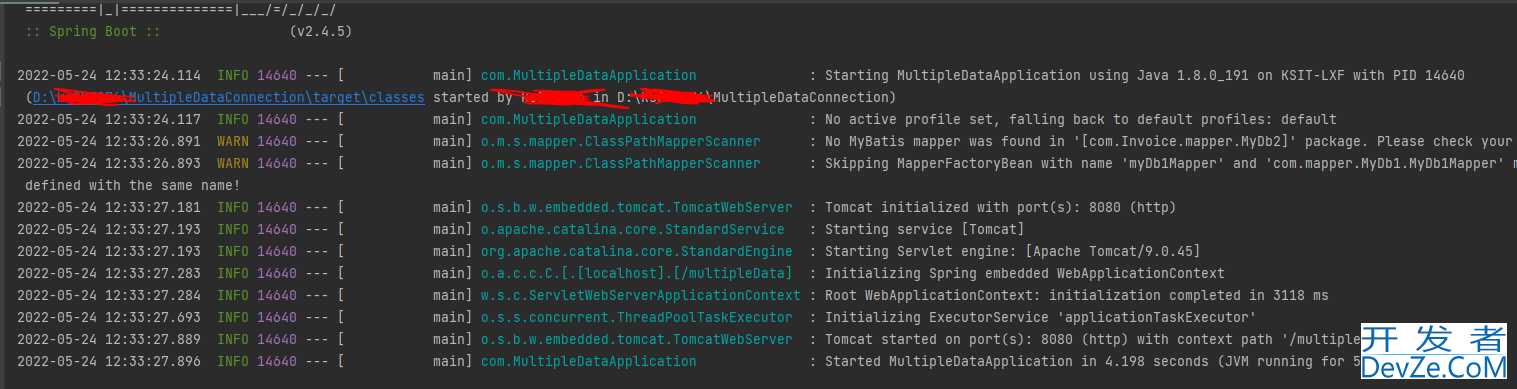Screen dimensions: 1517x389
Task: Select the timestamp '2022-05-24 12:33:27.693'
Action: [109, 317]
